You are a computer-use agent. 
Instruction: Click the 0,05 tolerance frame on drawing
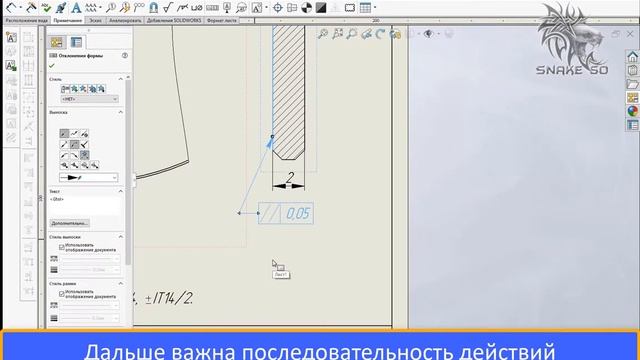(x=286, y=213)
